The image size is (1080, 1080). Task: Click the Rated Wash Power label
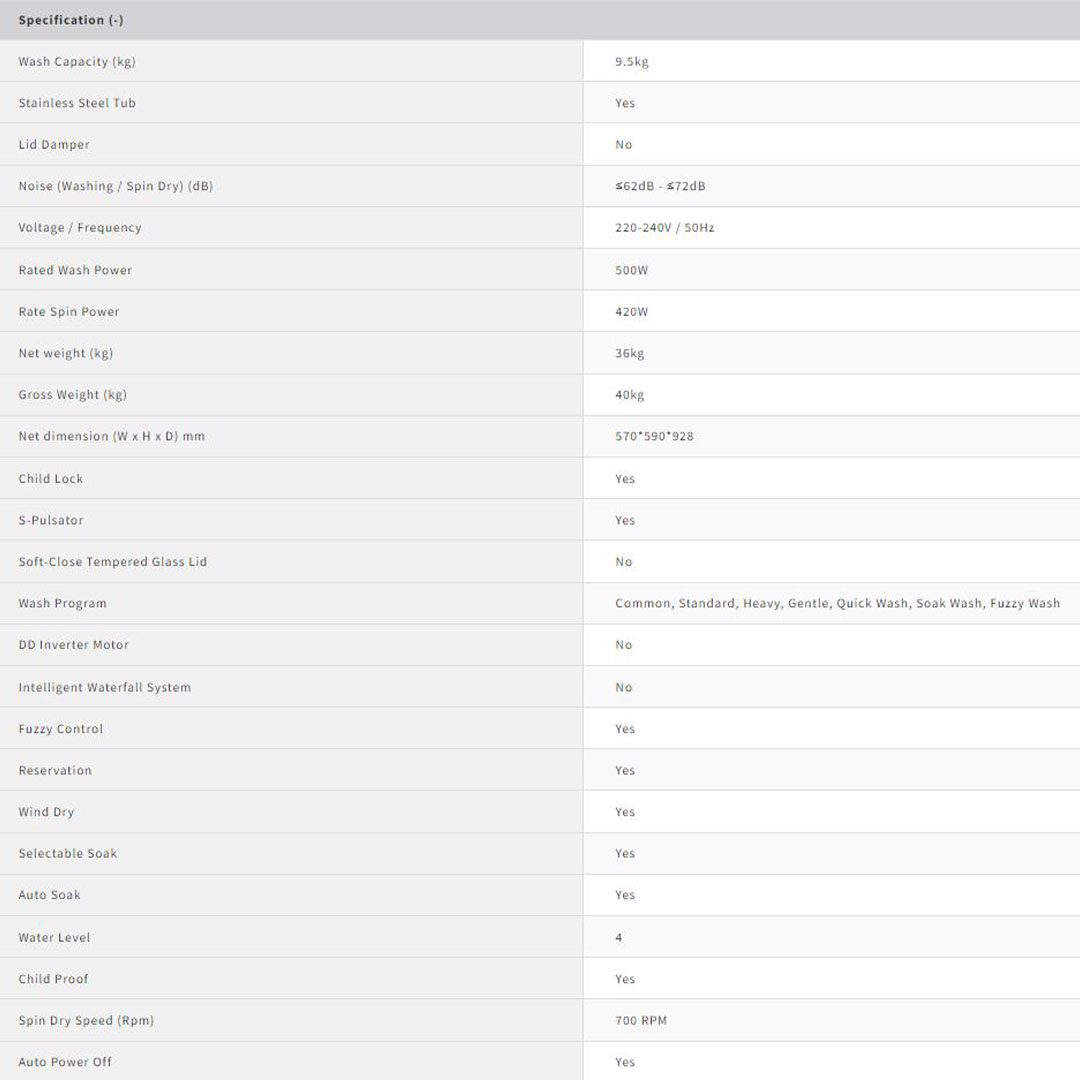coord(75,270)
